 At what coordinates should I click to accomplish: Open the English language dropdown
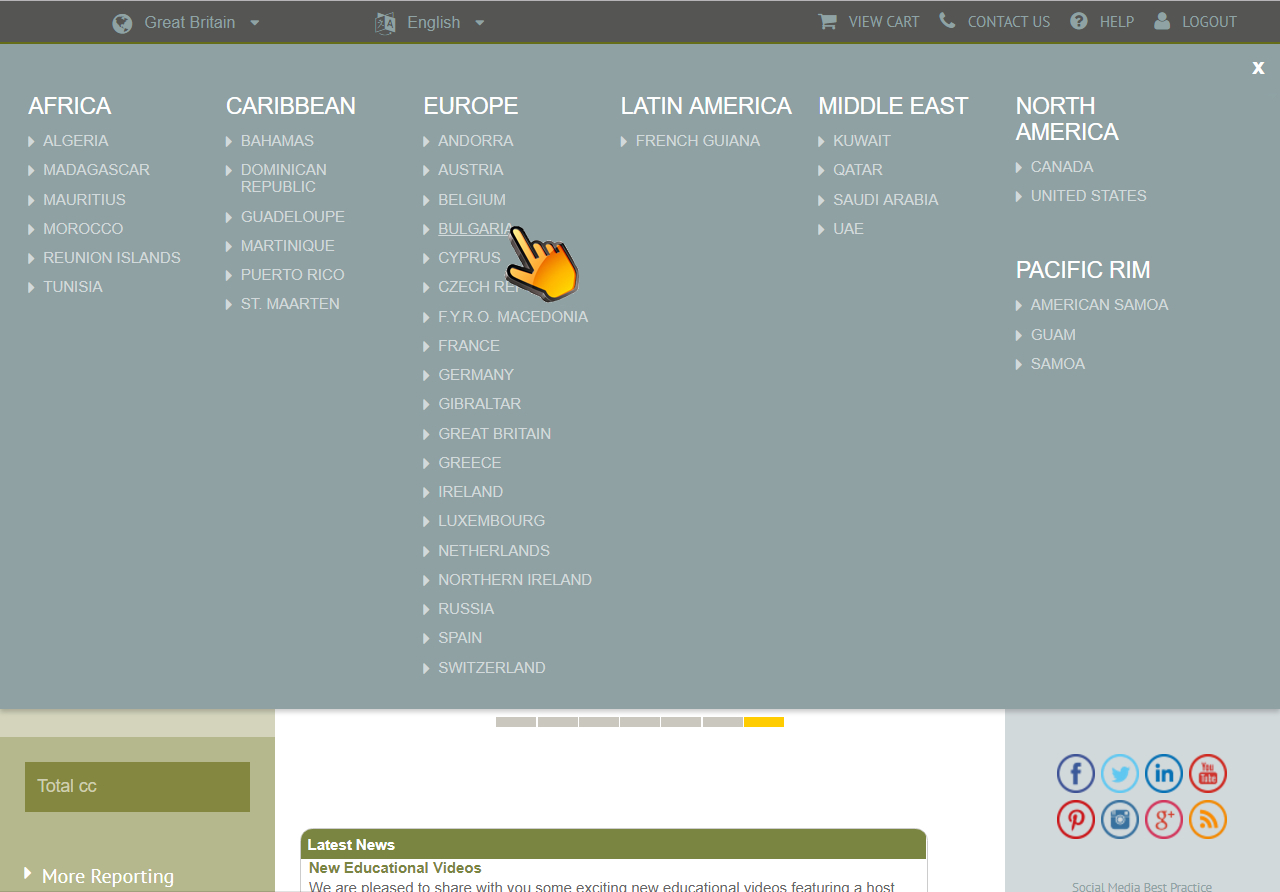(x=431, y=22)
